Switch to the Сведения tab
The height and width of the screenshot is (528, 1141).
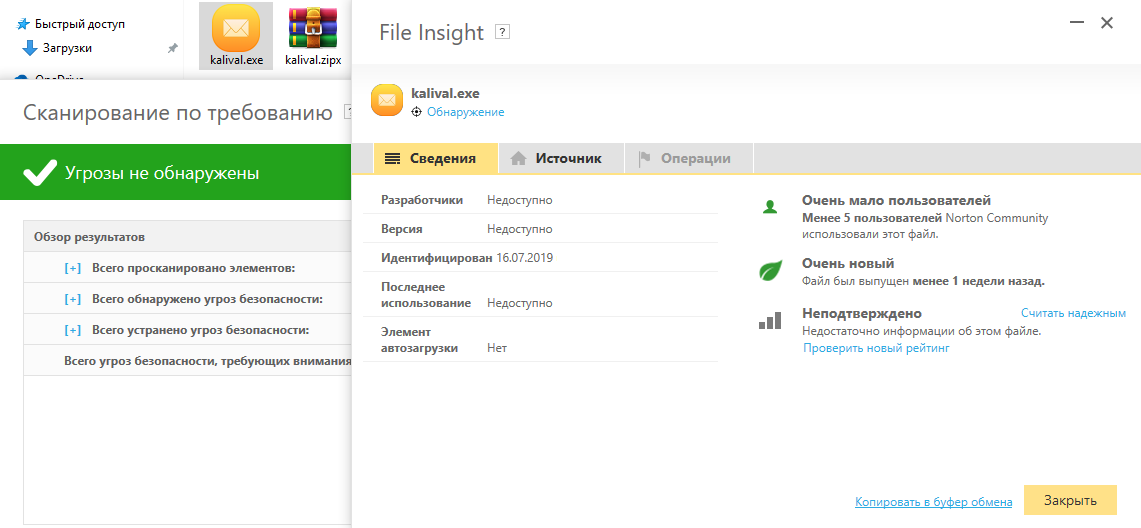click(436, 159)
